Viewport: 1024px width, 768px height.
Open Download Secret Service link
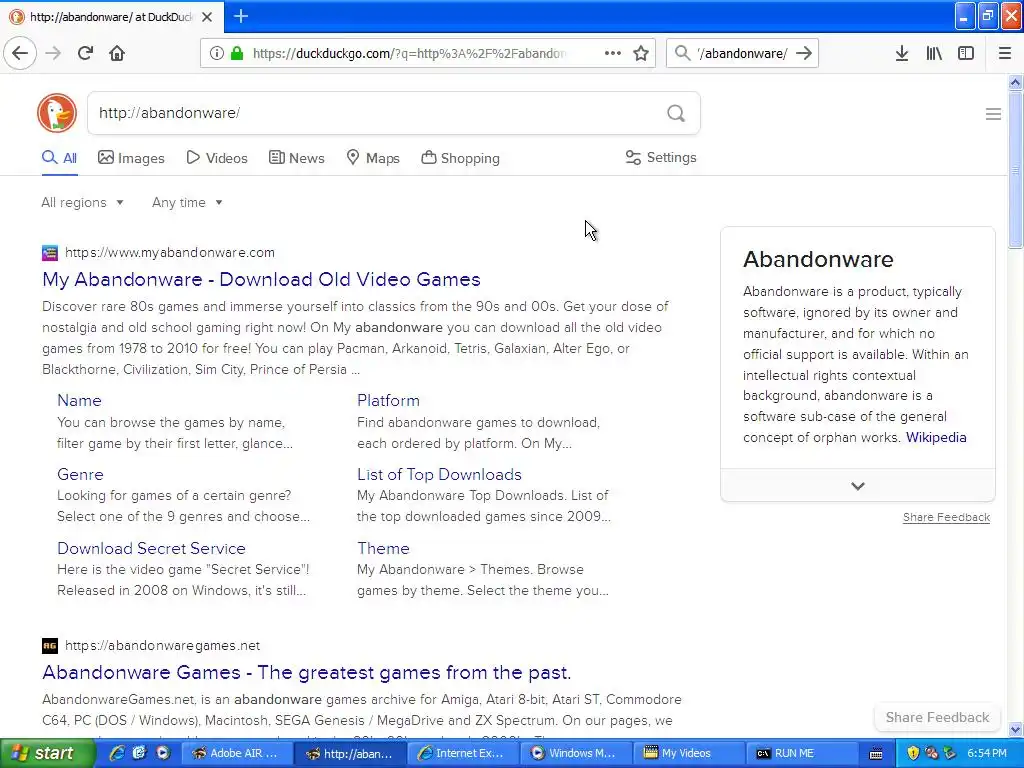151,549
